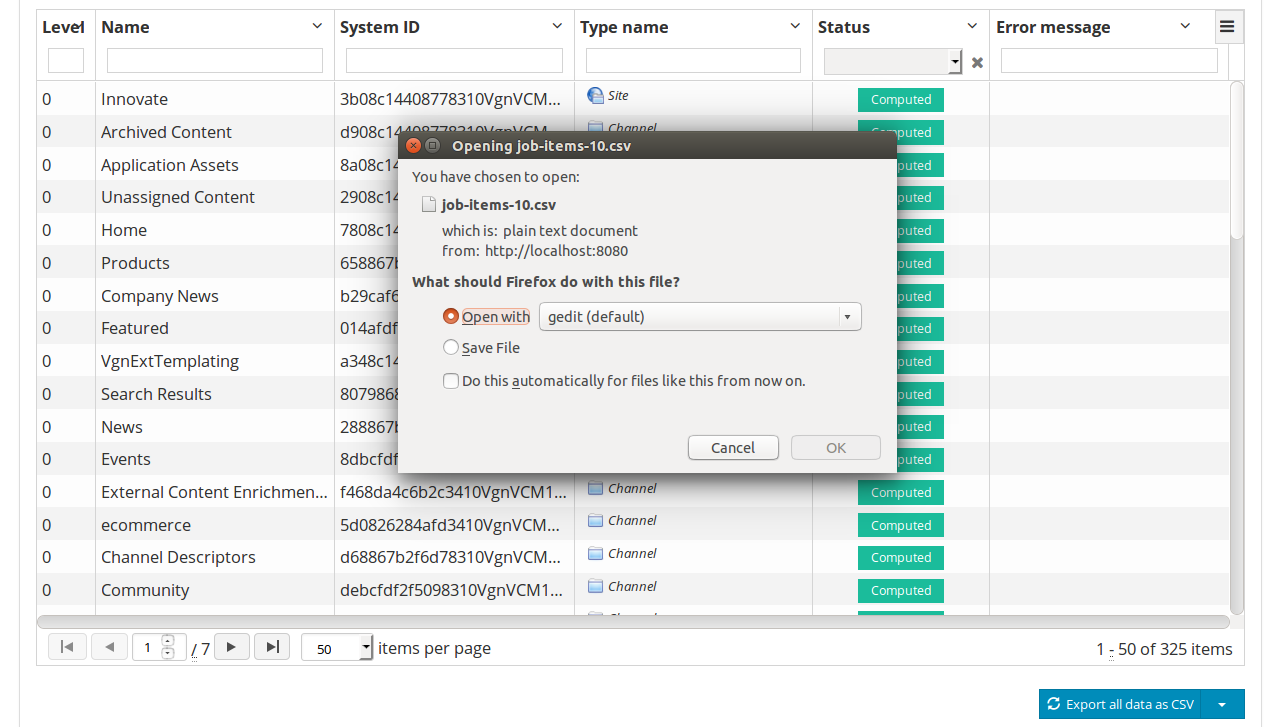Image resolution: width=1278 pixels, height=727 pixels.
Task: Click into the Type name filter field
Action: click(x=693, y=61)
